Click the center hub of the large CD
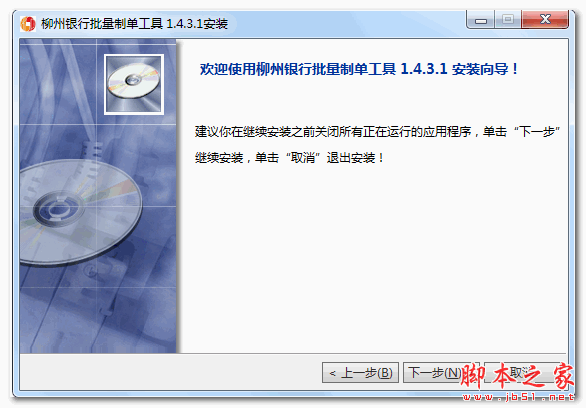 click(x=58, y=208)
